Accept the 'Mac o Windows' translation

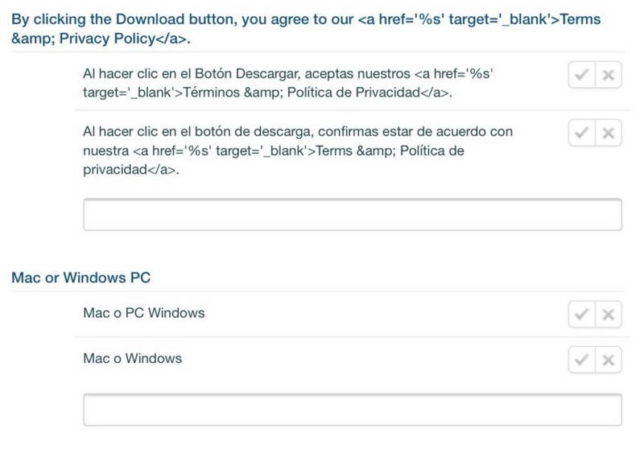(581, 359)
